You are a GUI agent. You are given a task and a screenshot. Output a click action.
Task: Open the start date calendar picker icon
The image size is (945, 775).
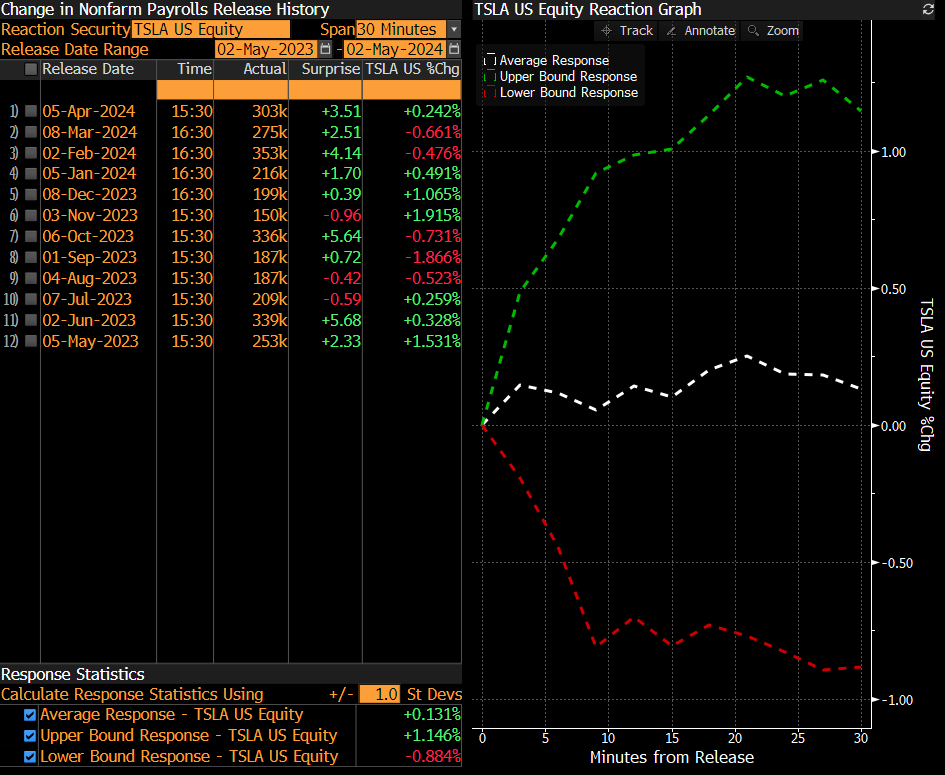pos(325,49)
